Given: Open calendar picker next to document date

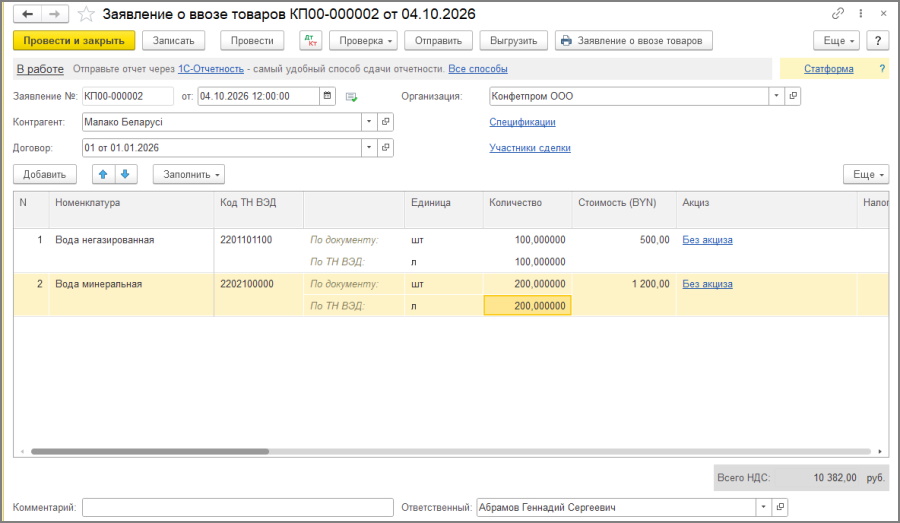Looking at the screenshot, I should 327,96.
